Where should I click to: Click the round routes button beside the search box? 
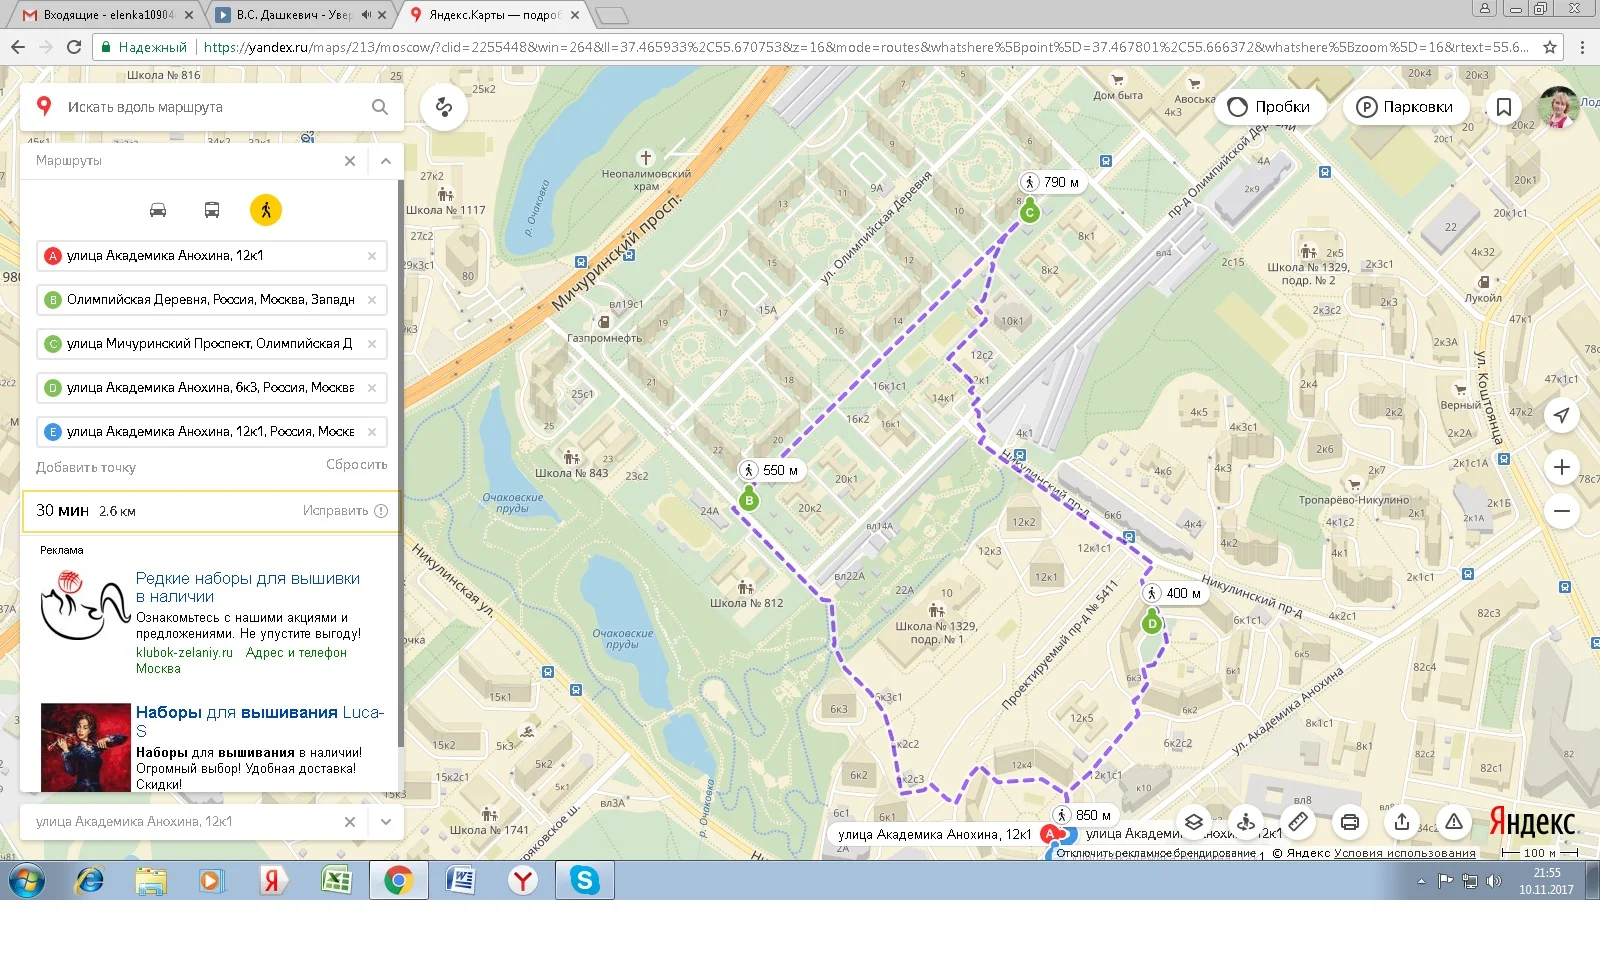[444, 107]
